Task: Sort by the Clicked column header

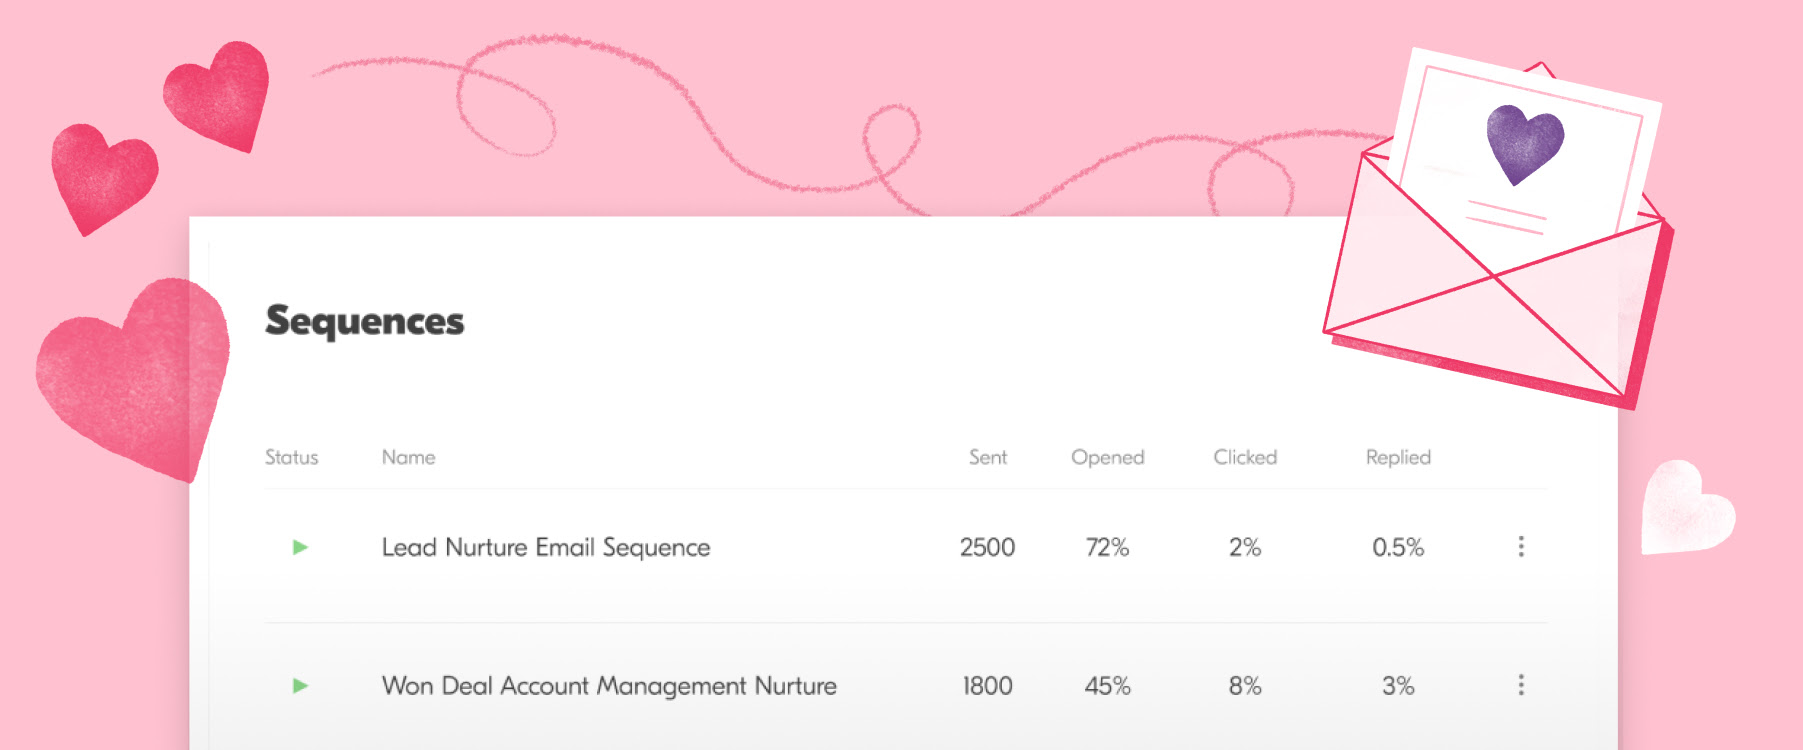Action: click(1245, 457)
